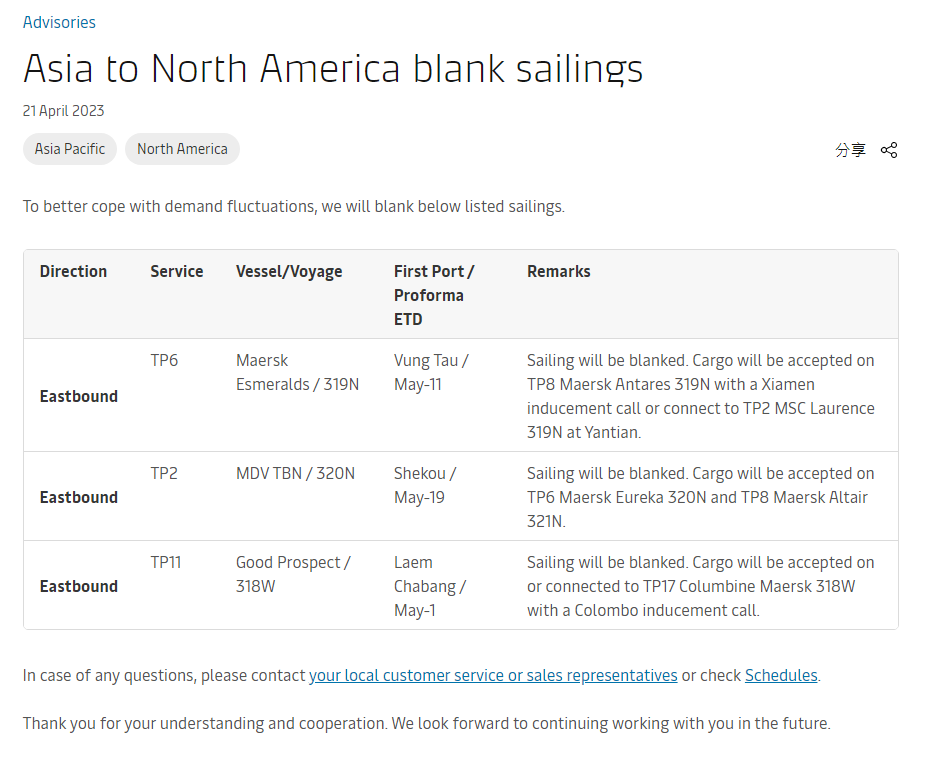Click the MDV TBN / 320N cell
The image size is (936, 759).
click(295, 473)
